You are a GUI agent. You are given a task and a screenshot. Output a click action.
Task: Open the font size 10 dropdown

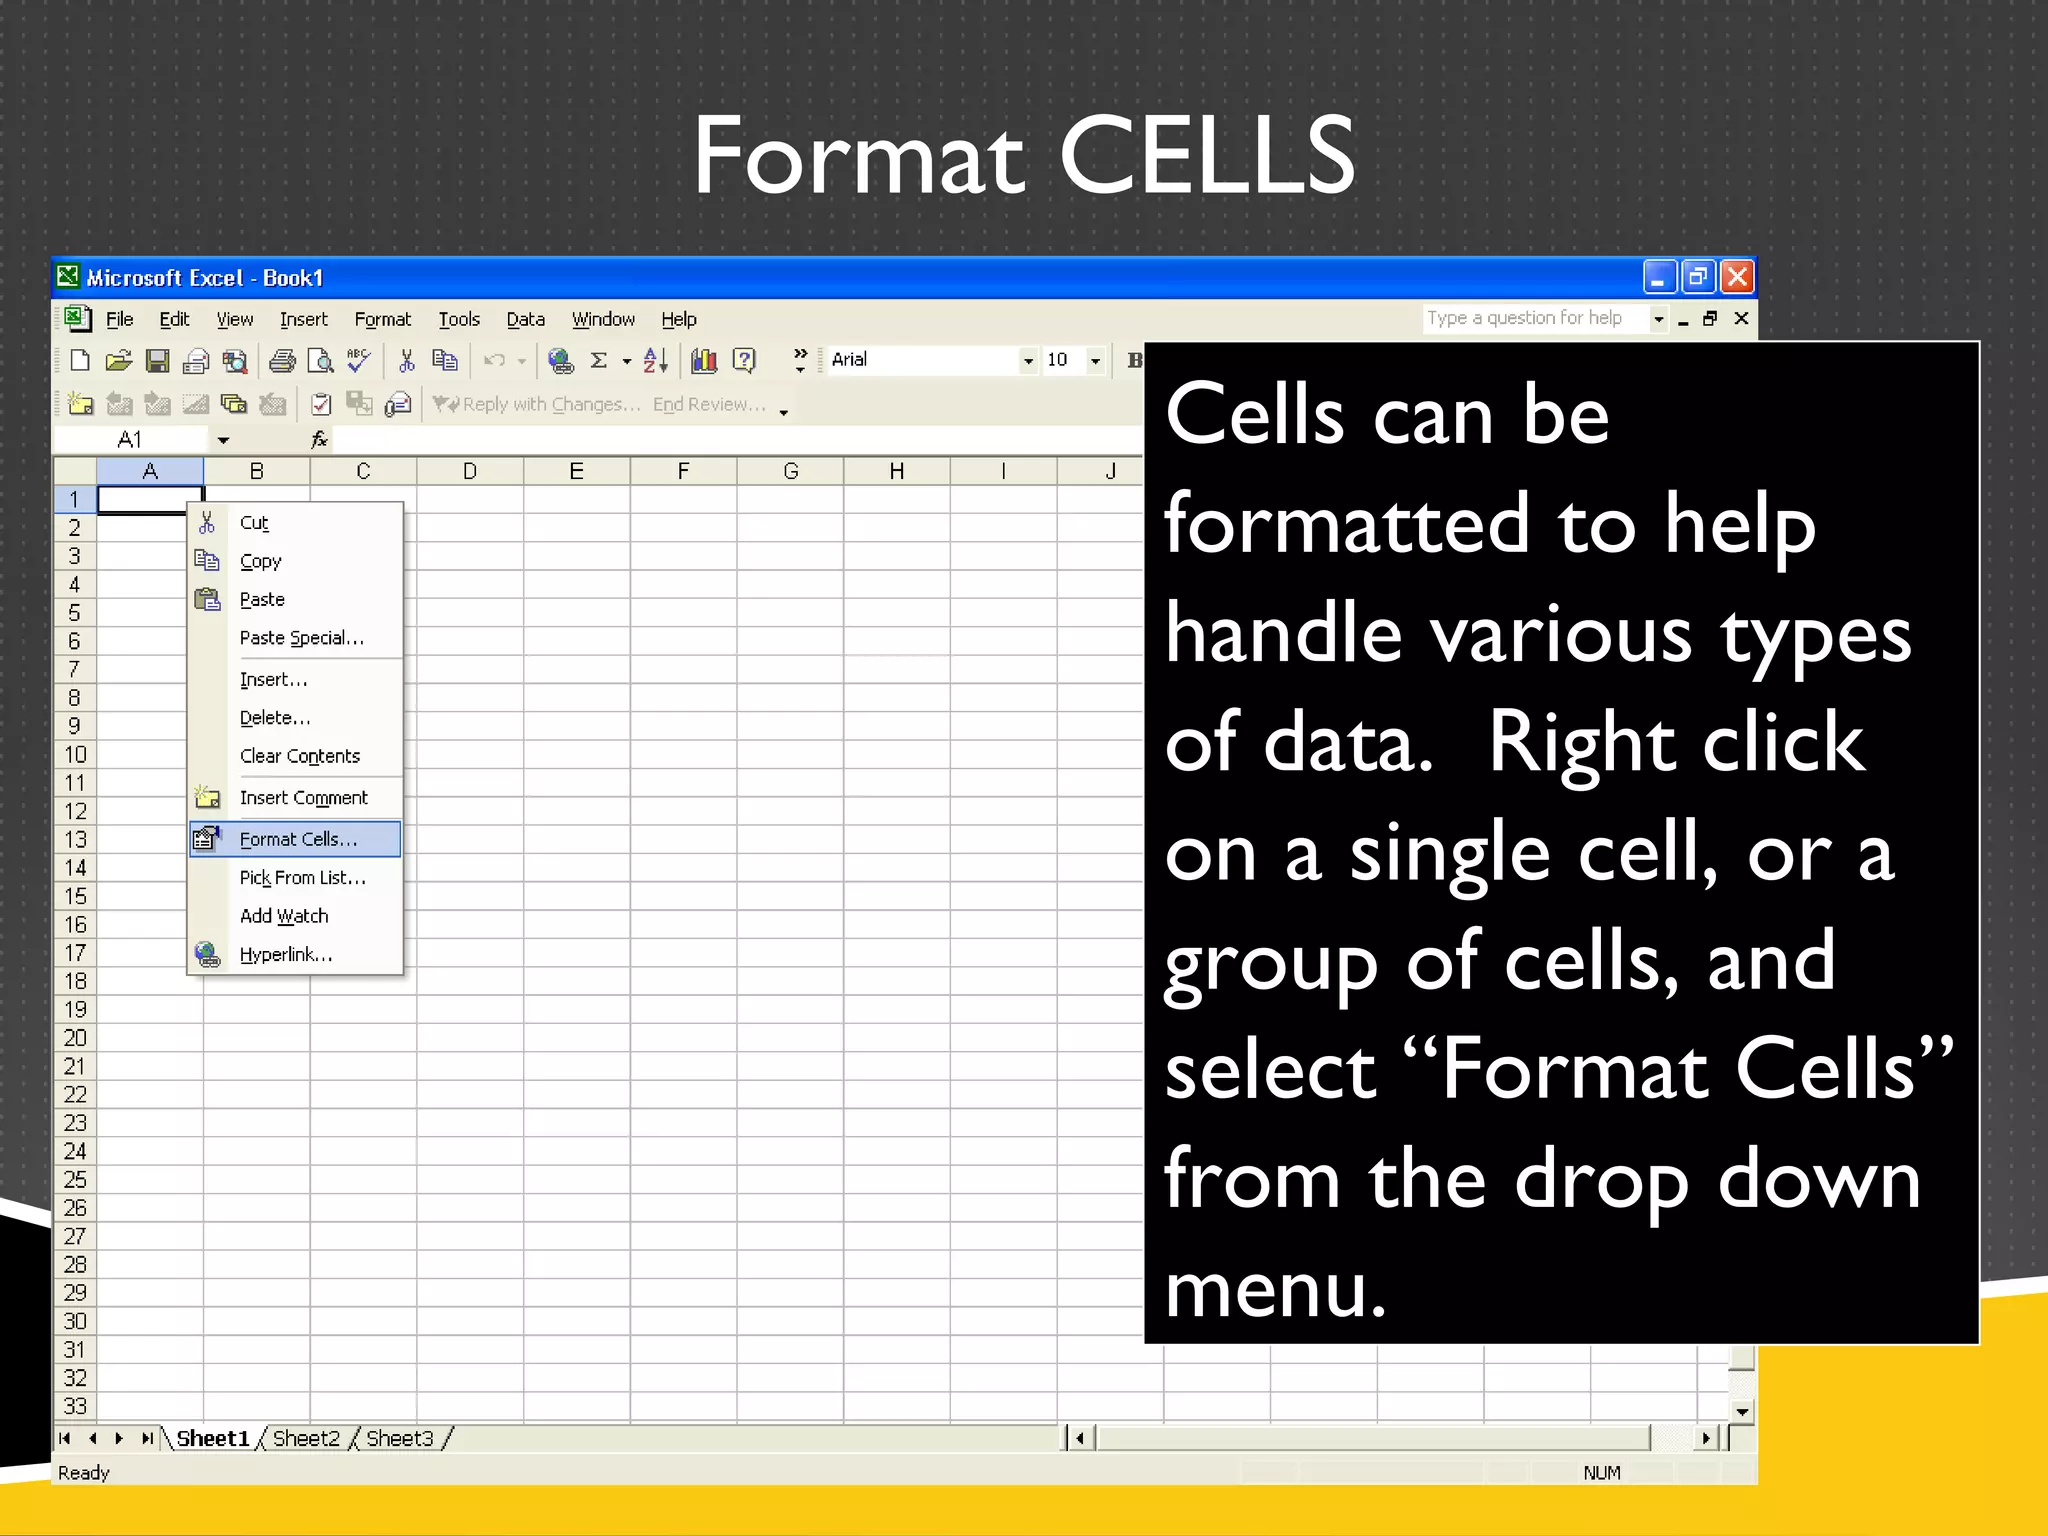click(1095, 361)
